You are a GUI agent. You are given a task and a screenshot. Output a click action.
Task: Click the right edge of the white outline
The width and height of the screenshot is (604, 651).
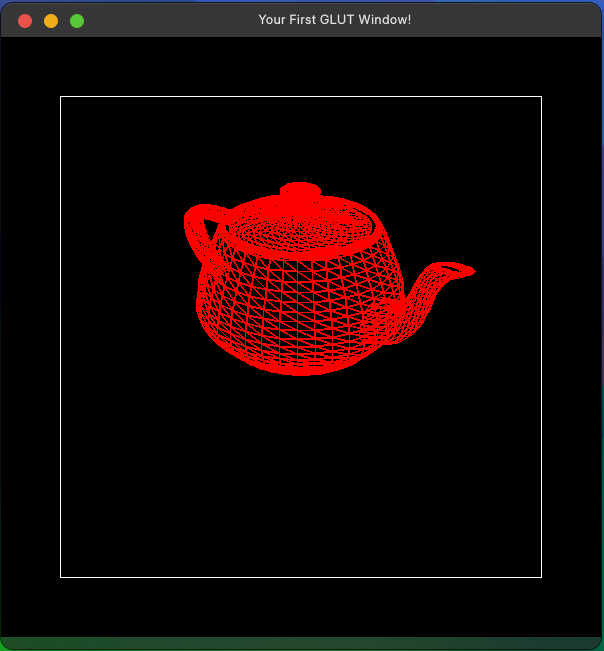tap(541, 337)
